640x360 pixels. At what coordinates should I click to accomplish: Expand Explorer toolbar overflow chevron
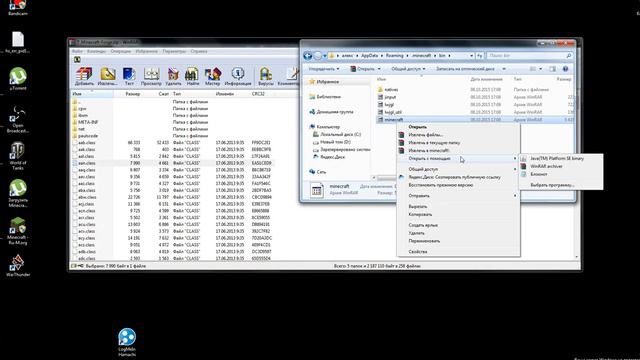pos(504,69)
